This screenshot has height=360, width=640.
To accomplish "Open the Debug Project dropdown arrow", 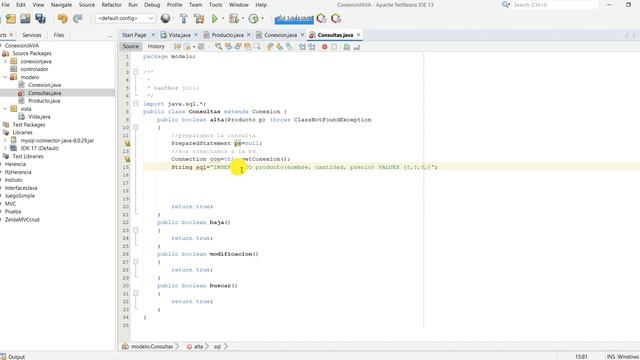I will 242,19.
